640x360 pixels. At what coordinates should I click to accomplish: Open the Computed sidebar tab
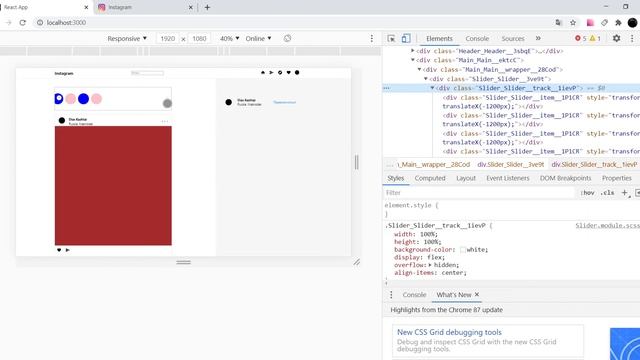tap(430, 178)
